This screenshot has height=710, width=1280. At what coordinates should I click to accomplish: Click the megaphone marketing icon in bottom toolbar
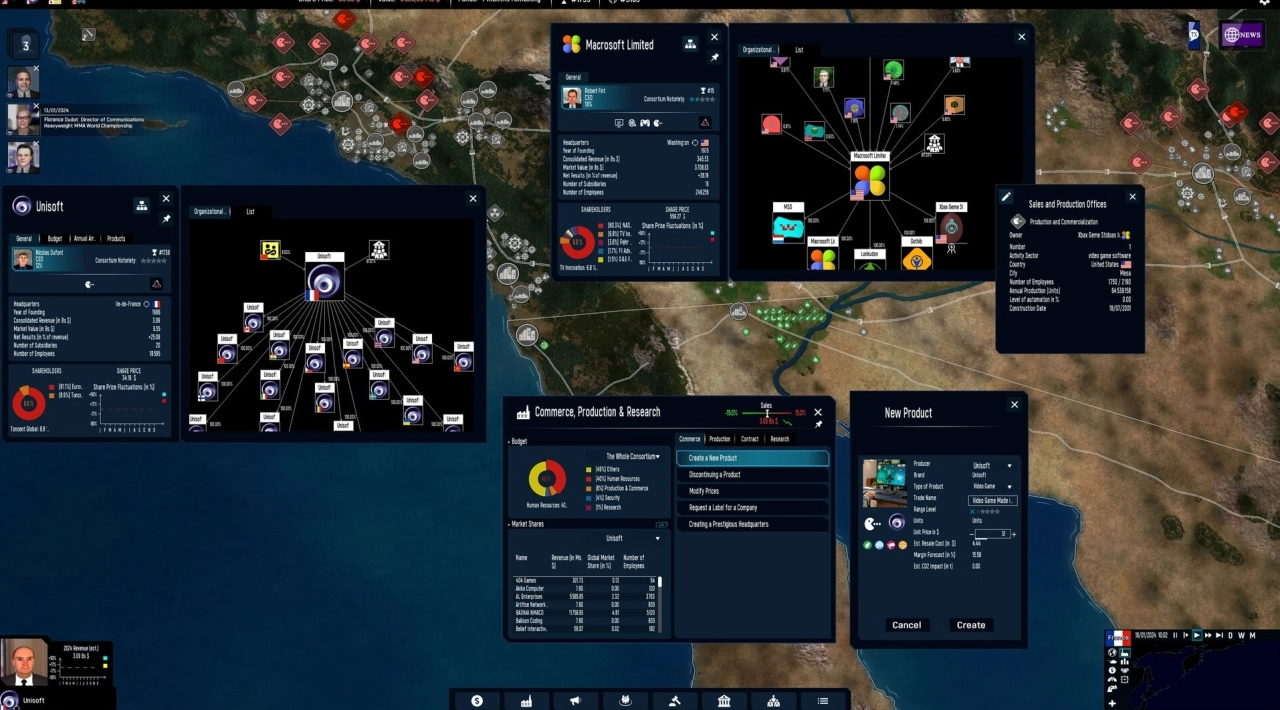tap(575, 701)
